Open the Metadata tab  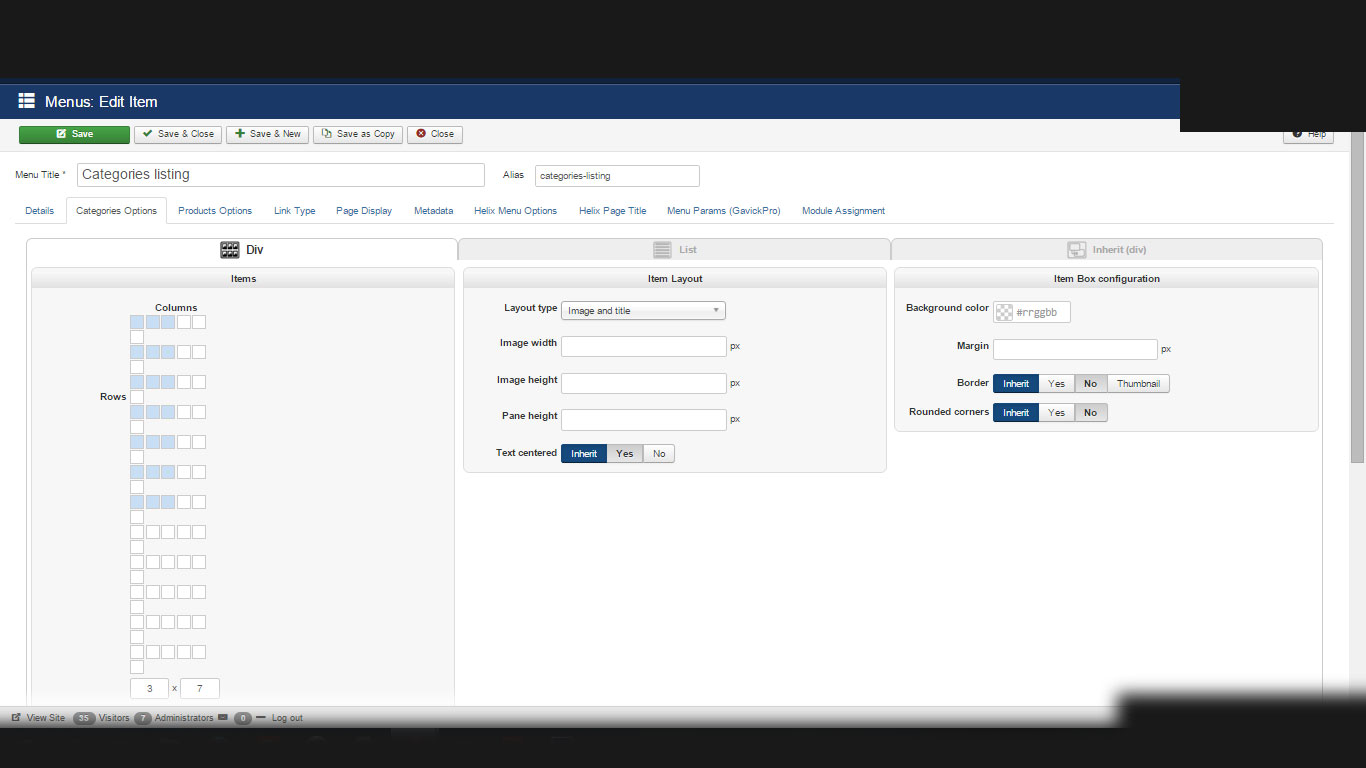click(x=433, y=211)
